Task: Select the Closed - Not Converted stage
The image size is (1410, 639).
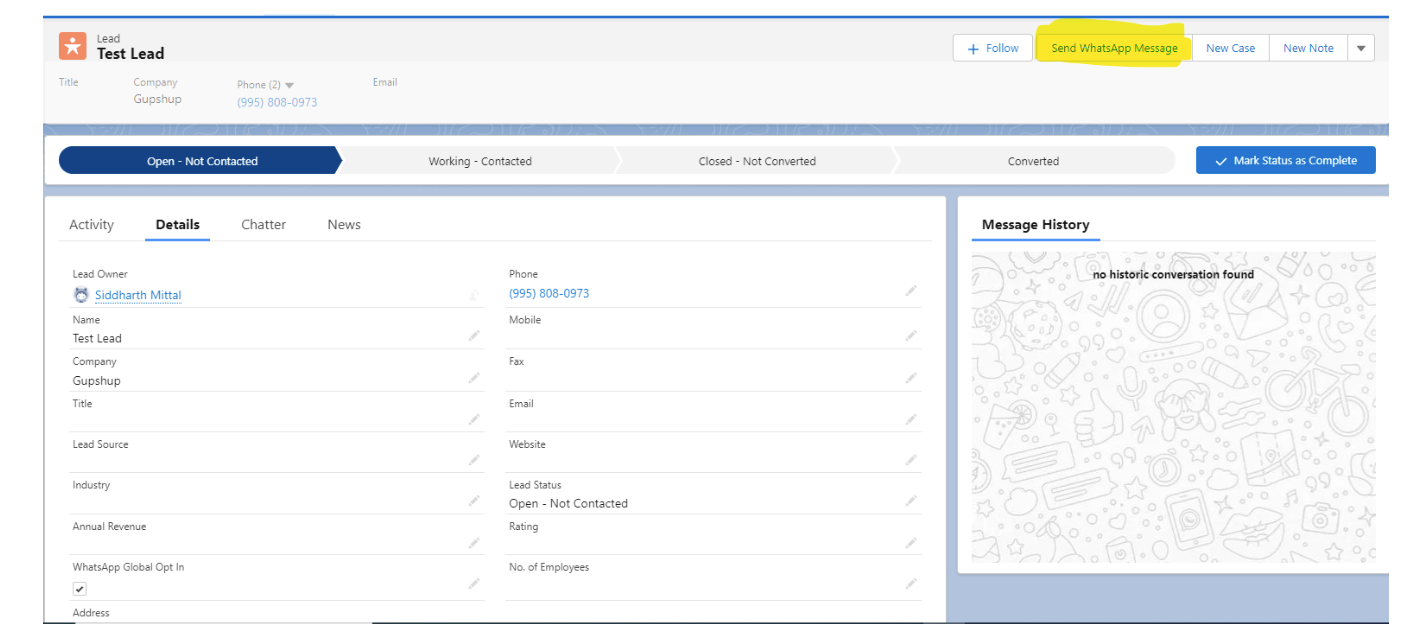Action: click(757, 161)
